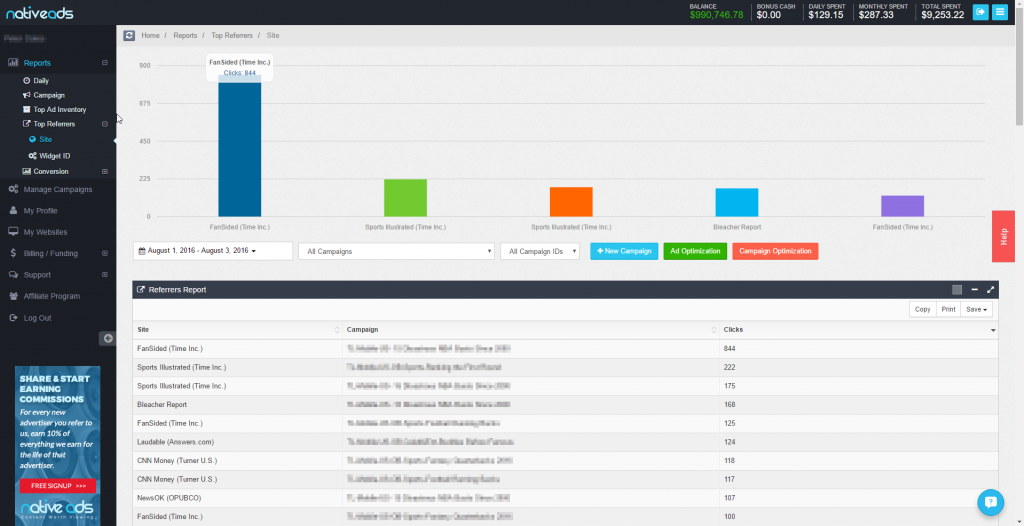Click the New Campaign button
The image size is (1024, 526).
[x=624, y=252]
